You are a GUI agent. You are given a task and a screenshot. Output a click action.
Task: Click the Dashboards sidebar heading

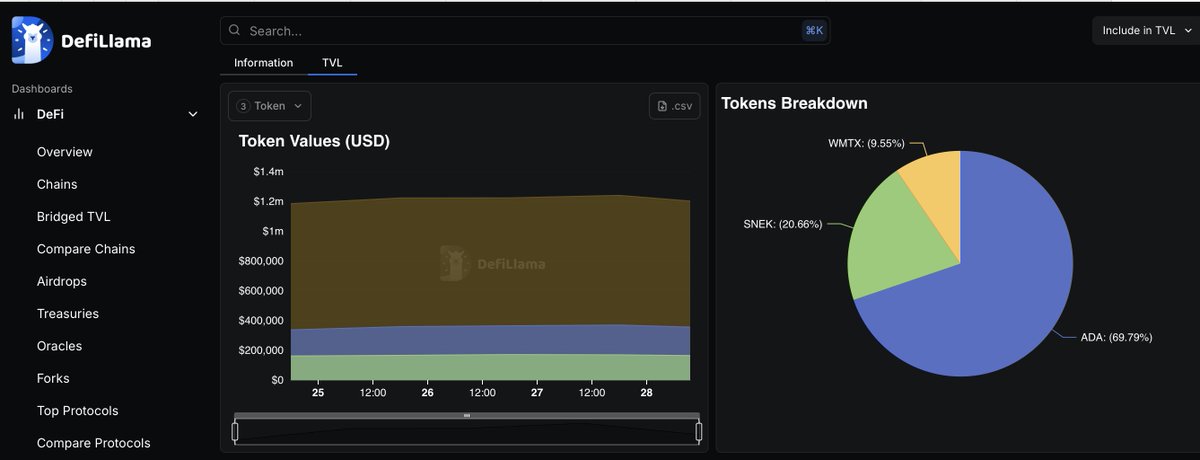pyautogui.click(x=42, y=89)
